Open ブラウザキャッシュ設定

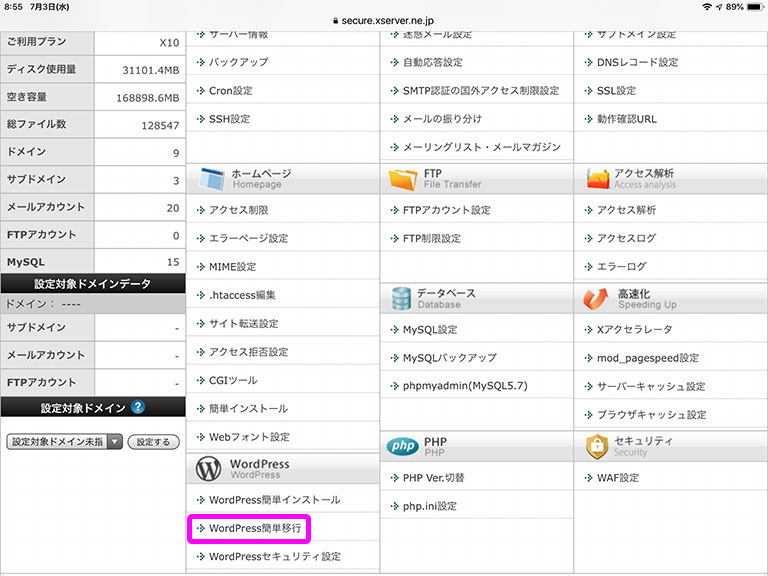click(x=651, y=415)
